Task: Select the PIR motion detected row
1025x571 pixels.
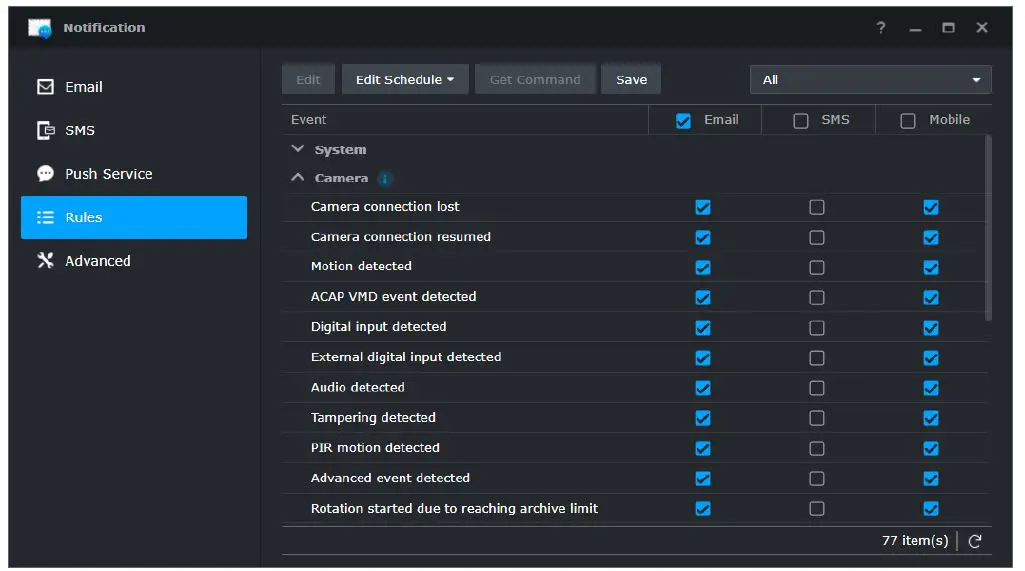Action: (x=633, y=448)
